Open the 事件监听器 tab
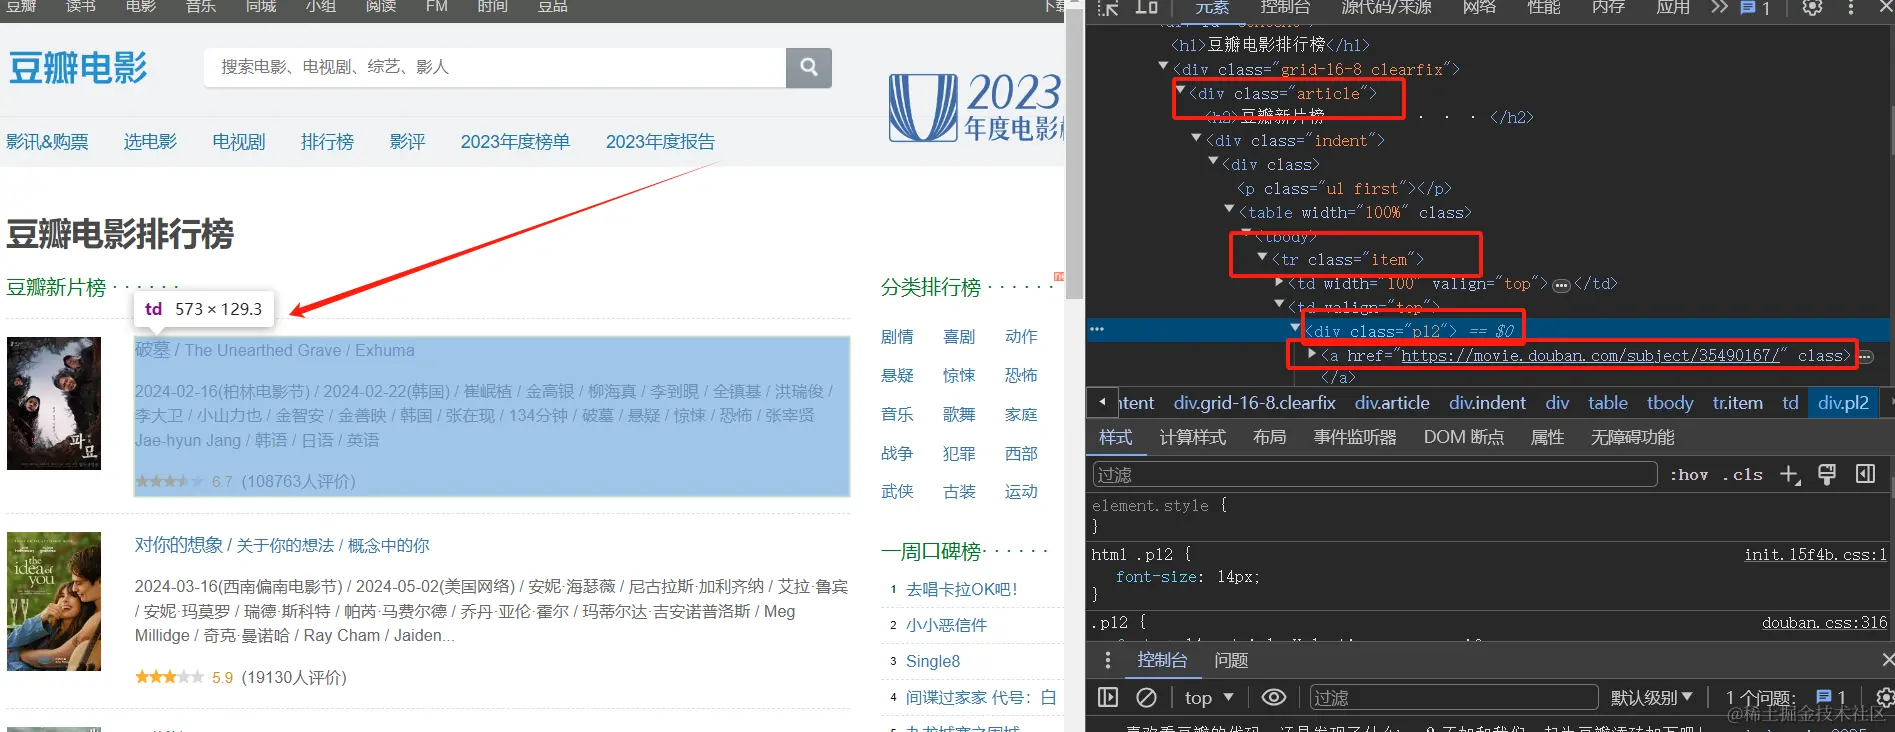Screen dimensions: 1895x732 (1355, 437)
